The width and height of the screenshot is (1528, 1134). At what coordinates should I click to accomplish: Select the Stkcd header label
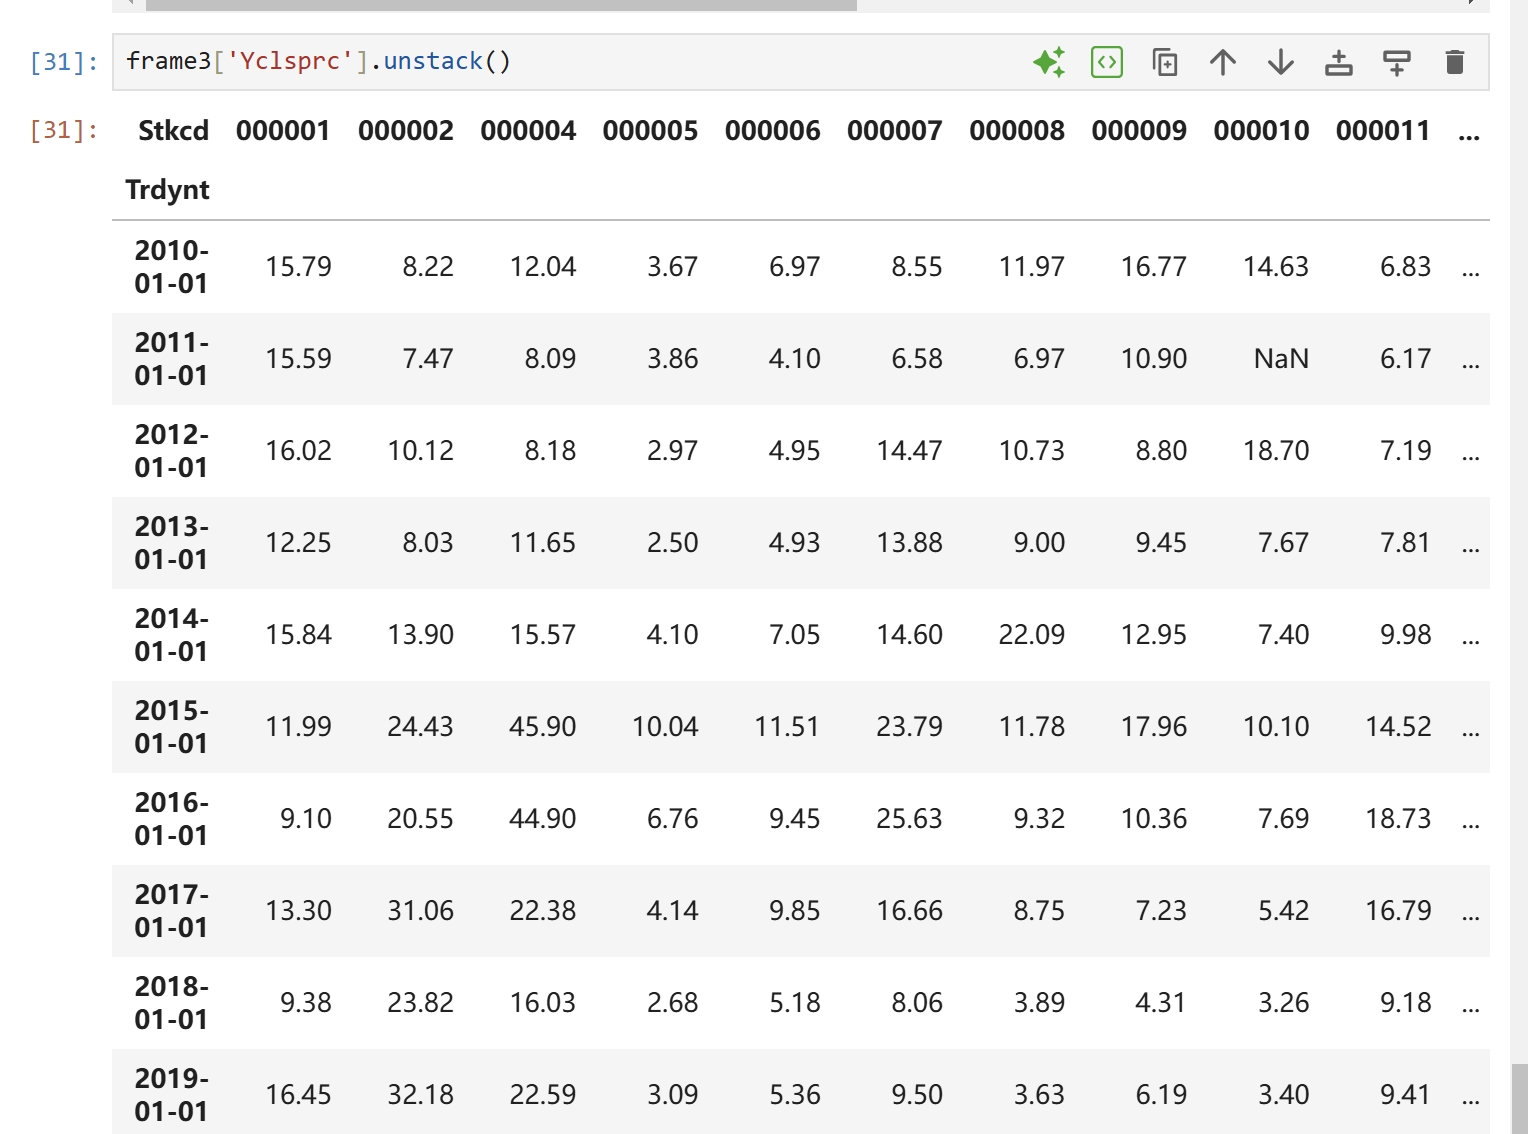click(x=173, y=131)
